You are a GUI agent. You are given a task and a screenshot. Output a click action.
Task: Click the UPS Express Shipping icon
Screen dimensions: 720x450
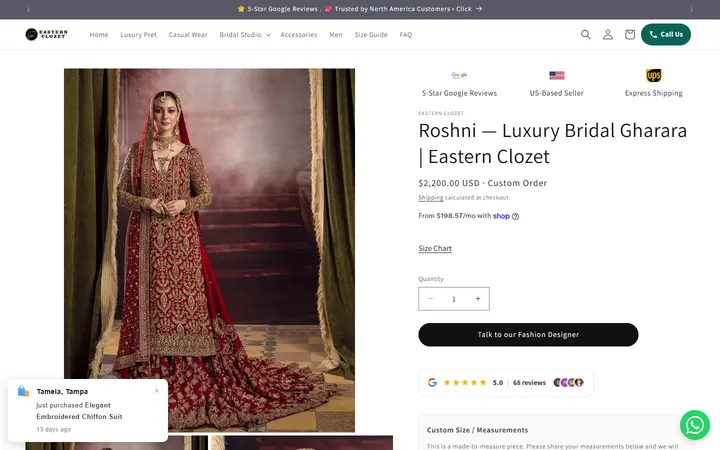coord(653,75)
